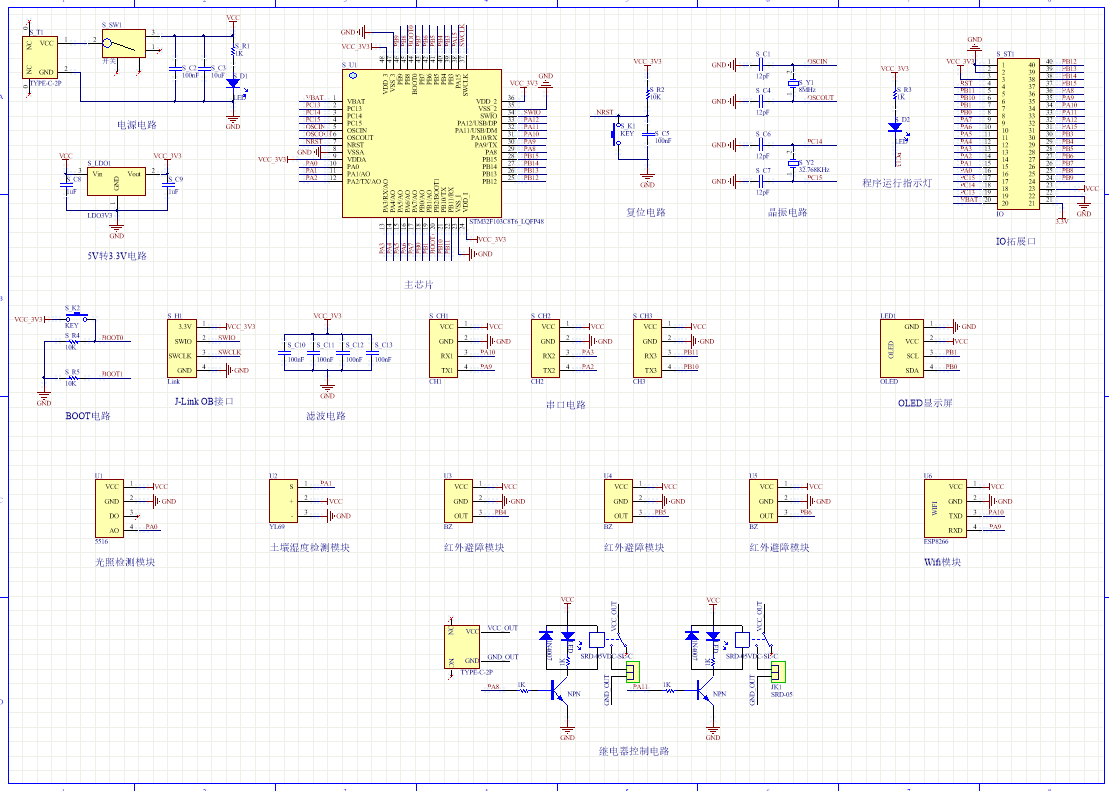The width and height of the screenshot is (1109, 791).
Task: Select the U6 ESP8266 WIFI module
Action: click(946, 508)
